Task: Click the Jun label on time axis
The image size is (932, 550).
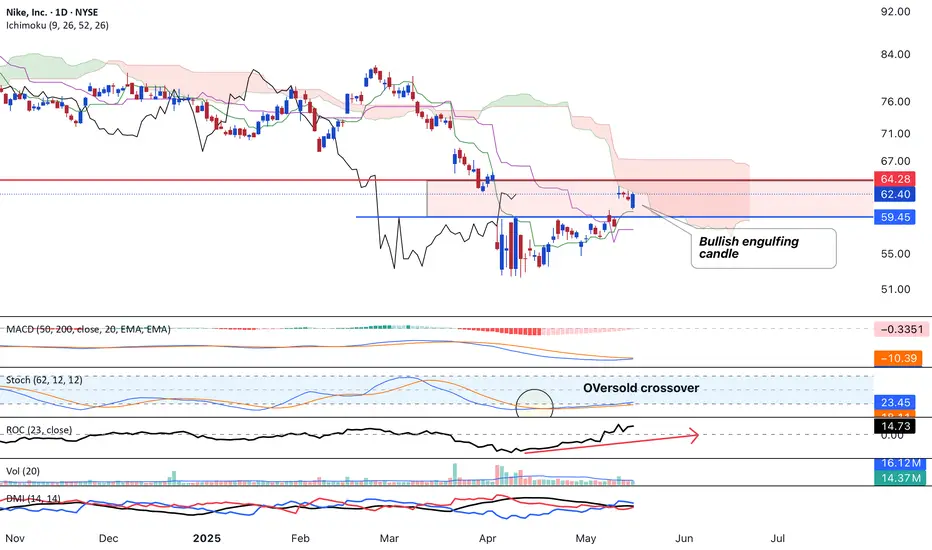Action: (x=684, y=538)
